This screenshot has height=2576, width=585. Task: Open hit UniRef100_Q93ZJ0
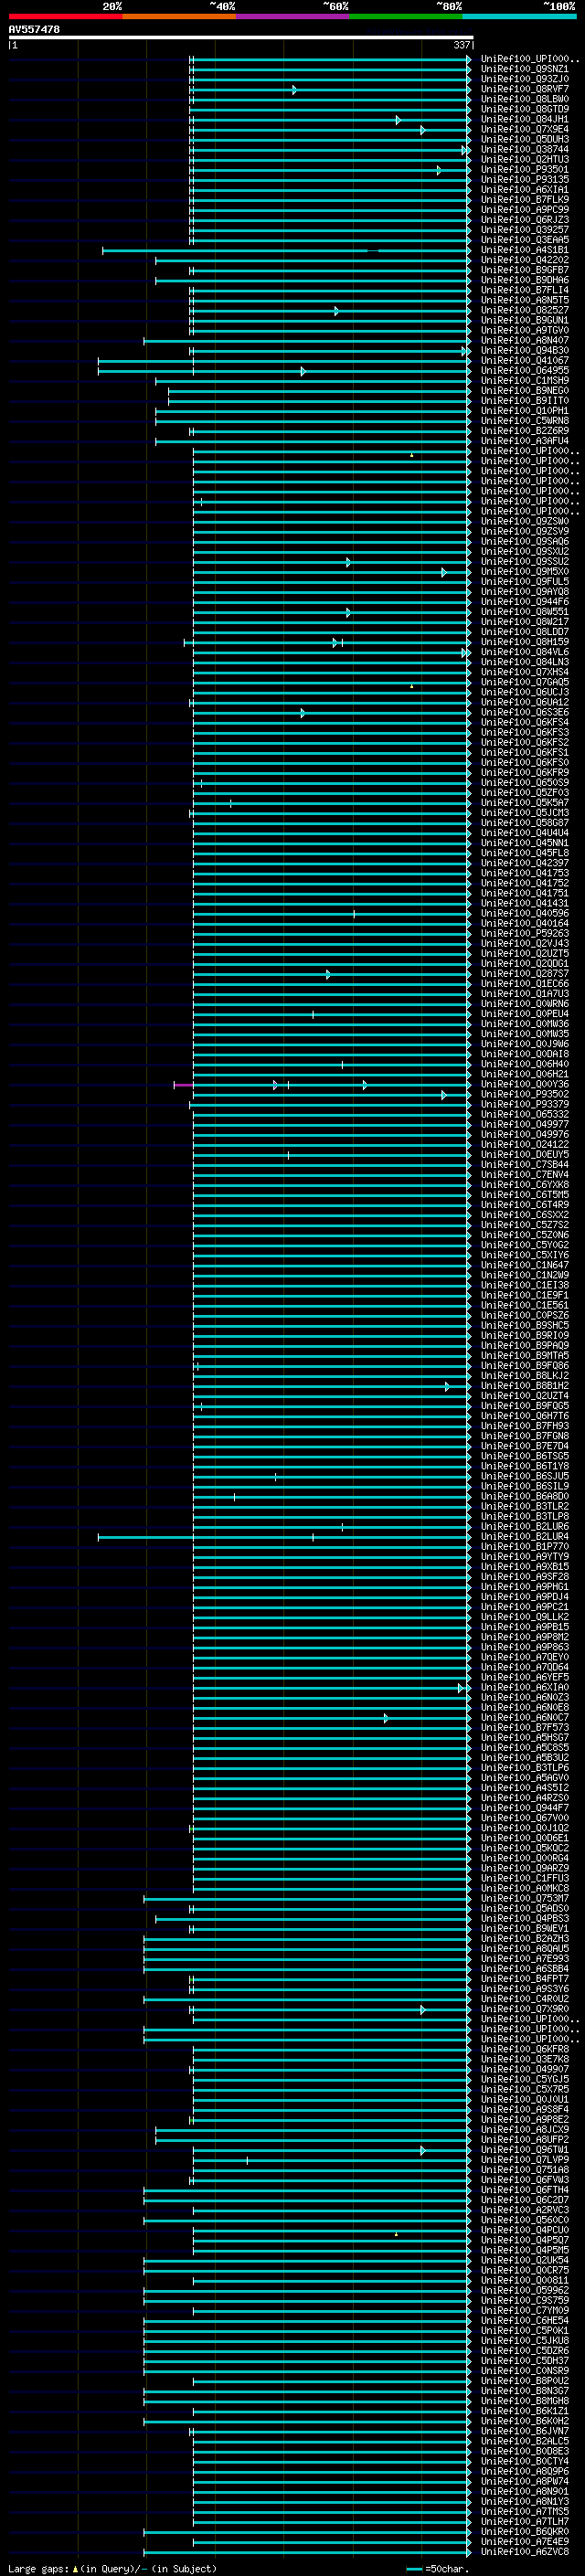pyautogui.click(x=525, y=79)
